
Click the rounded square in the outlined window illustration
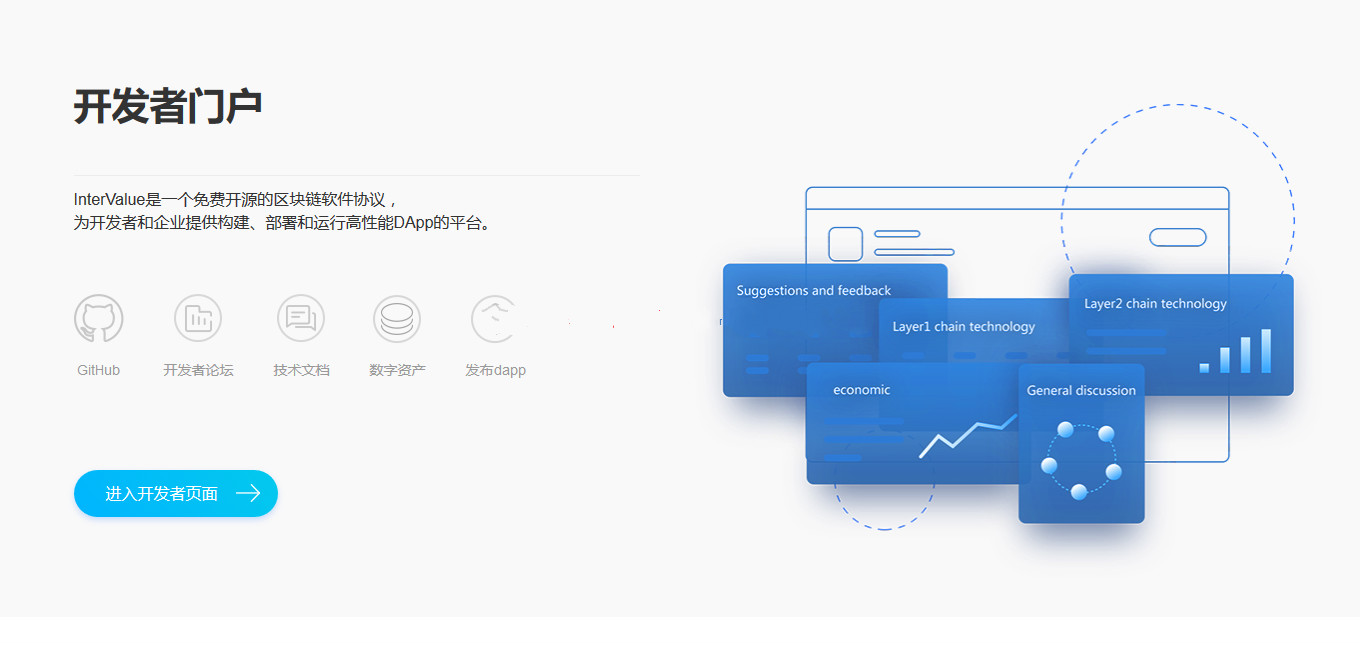845,244
